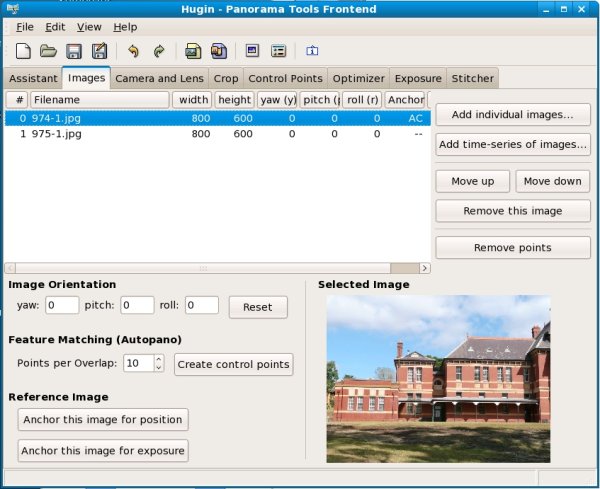Image resolution: width=600 pixels, height=489 pixels.
Task: Save project using the floppy disk icon
Action: coord(74,51)
